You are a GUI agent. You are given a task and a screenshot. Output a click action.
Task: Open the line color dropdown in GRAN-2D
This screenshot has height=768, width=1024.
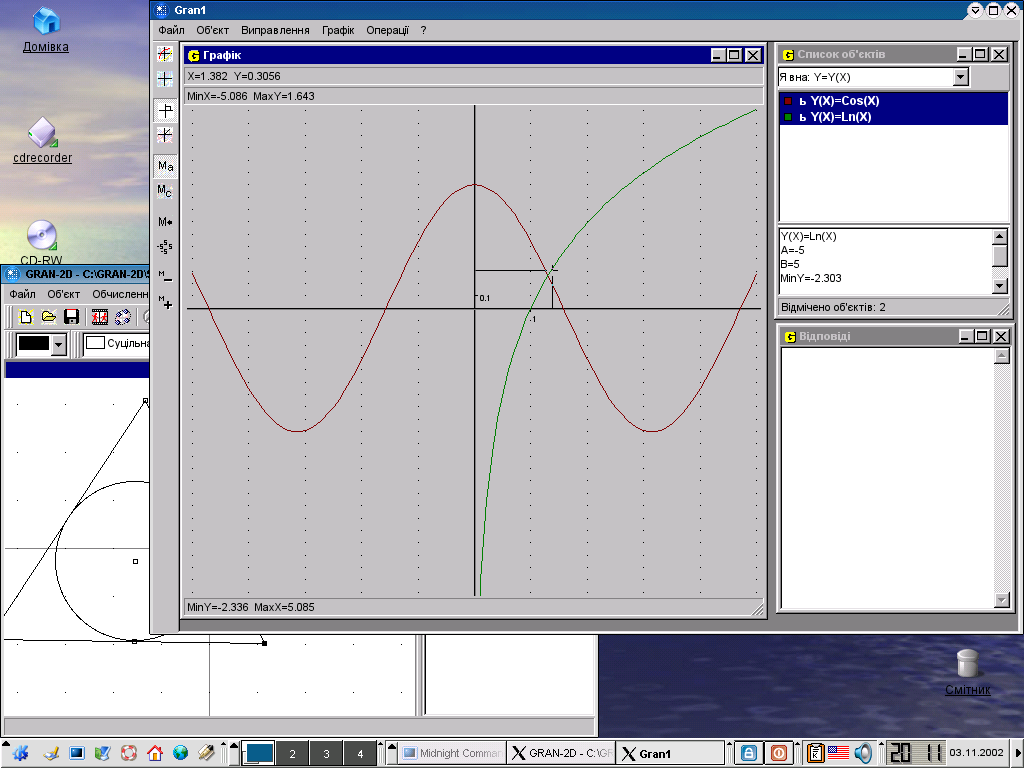[58, 345]
